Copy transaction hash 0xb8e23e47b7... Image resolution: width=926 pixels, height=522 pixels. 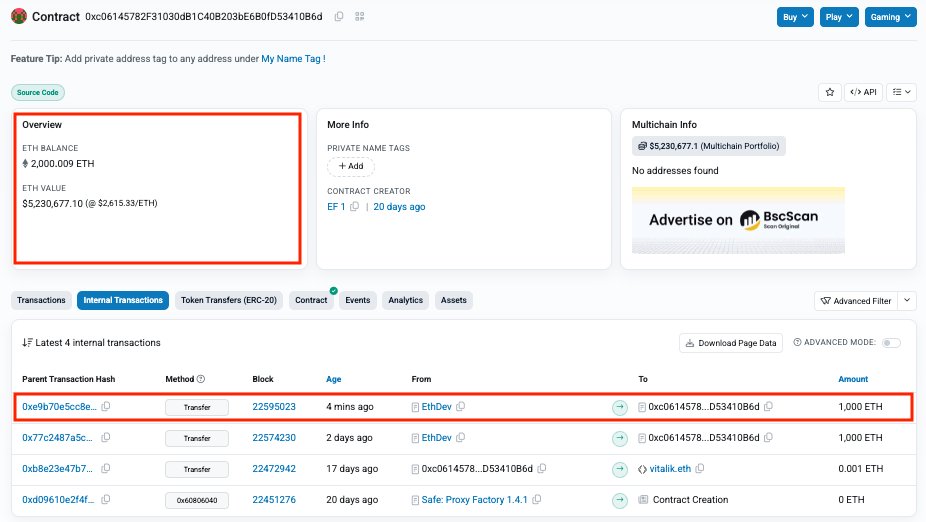coord(106,468)
